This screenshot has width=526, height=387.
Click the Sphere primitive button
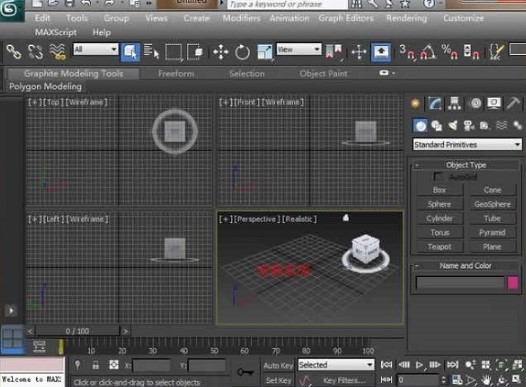(x=439, y=204)
